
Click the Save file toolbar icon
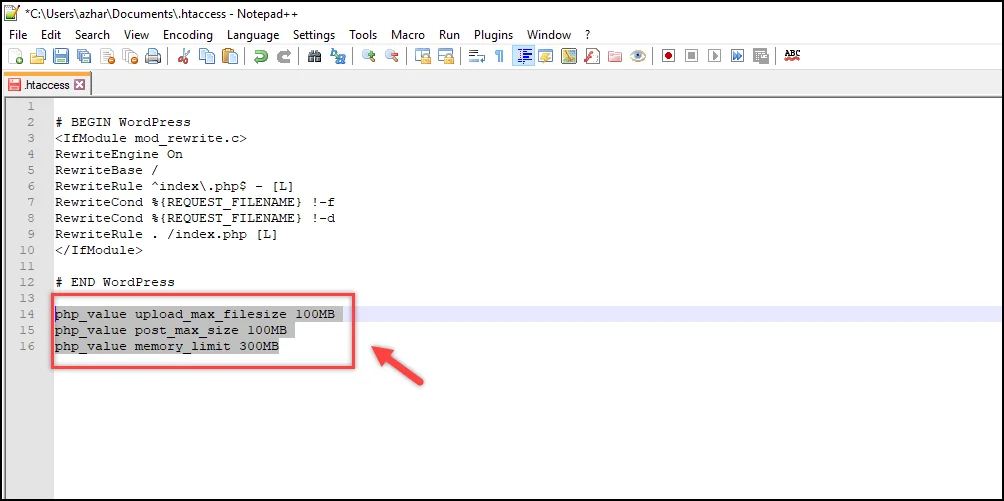(x=60, y=57)
